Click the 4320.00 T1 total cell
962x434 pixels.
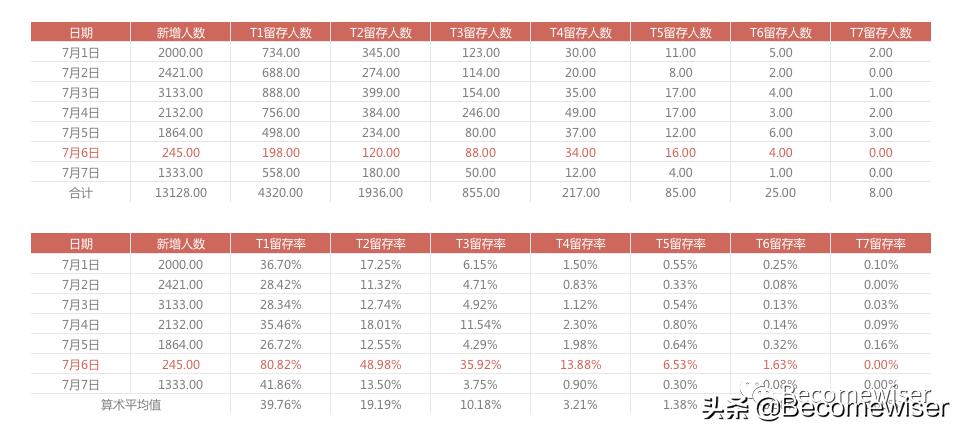tap(280, 192)
